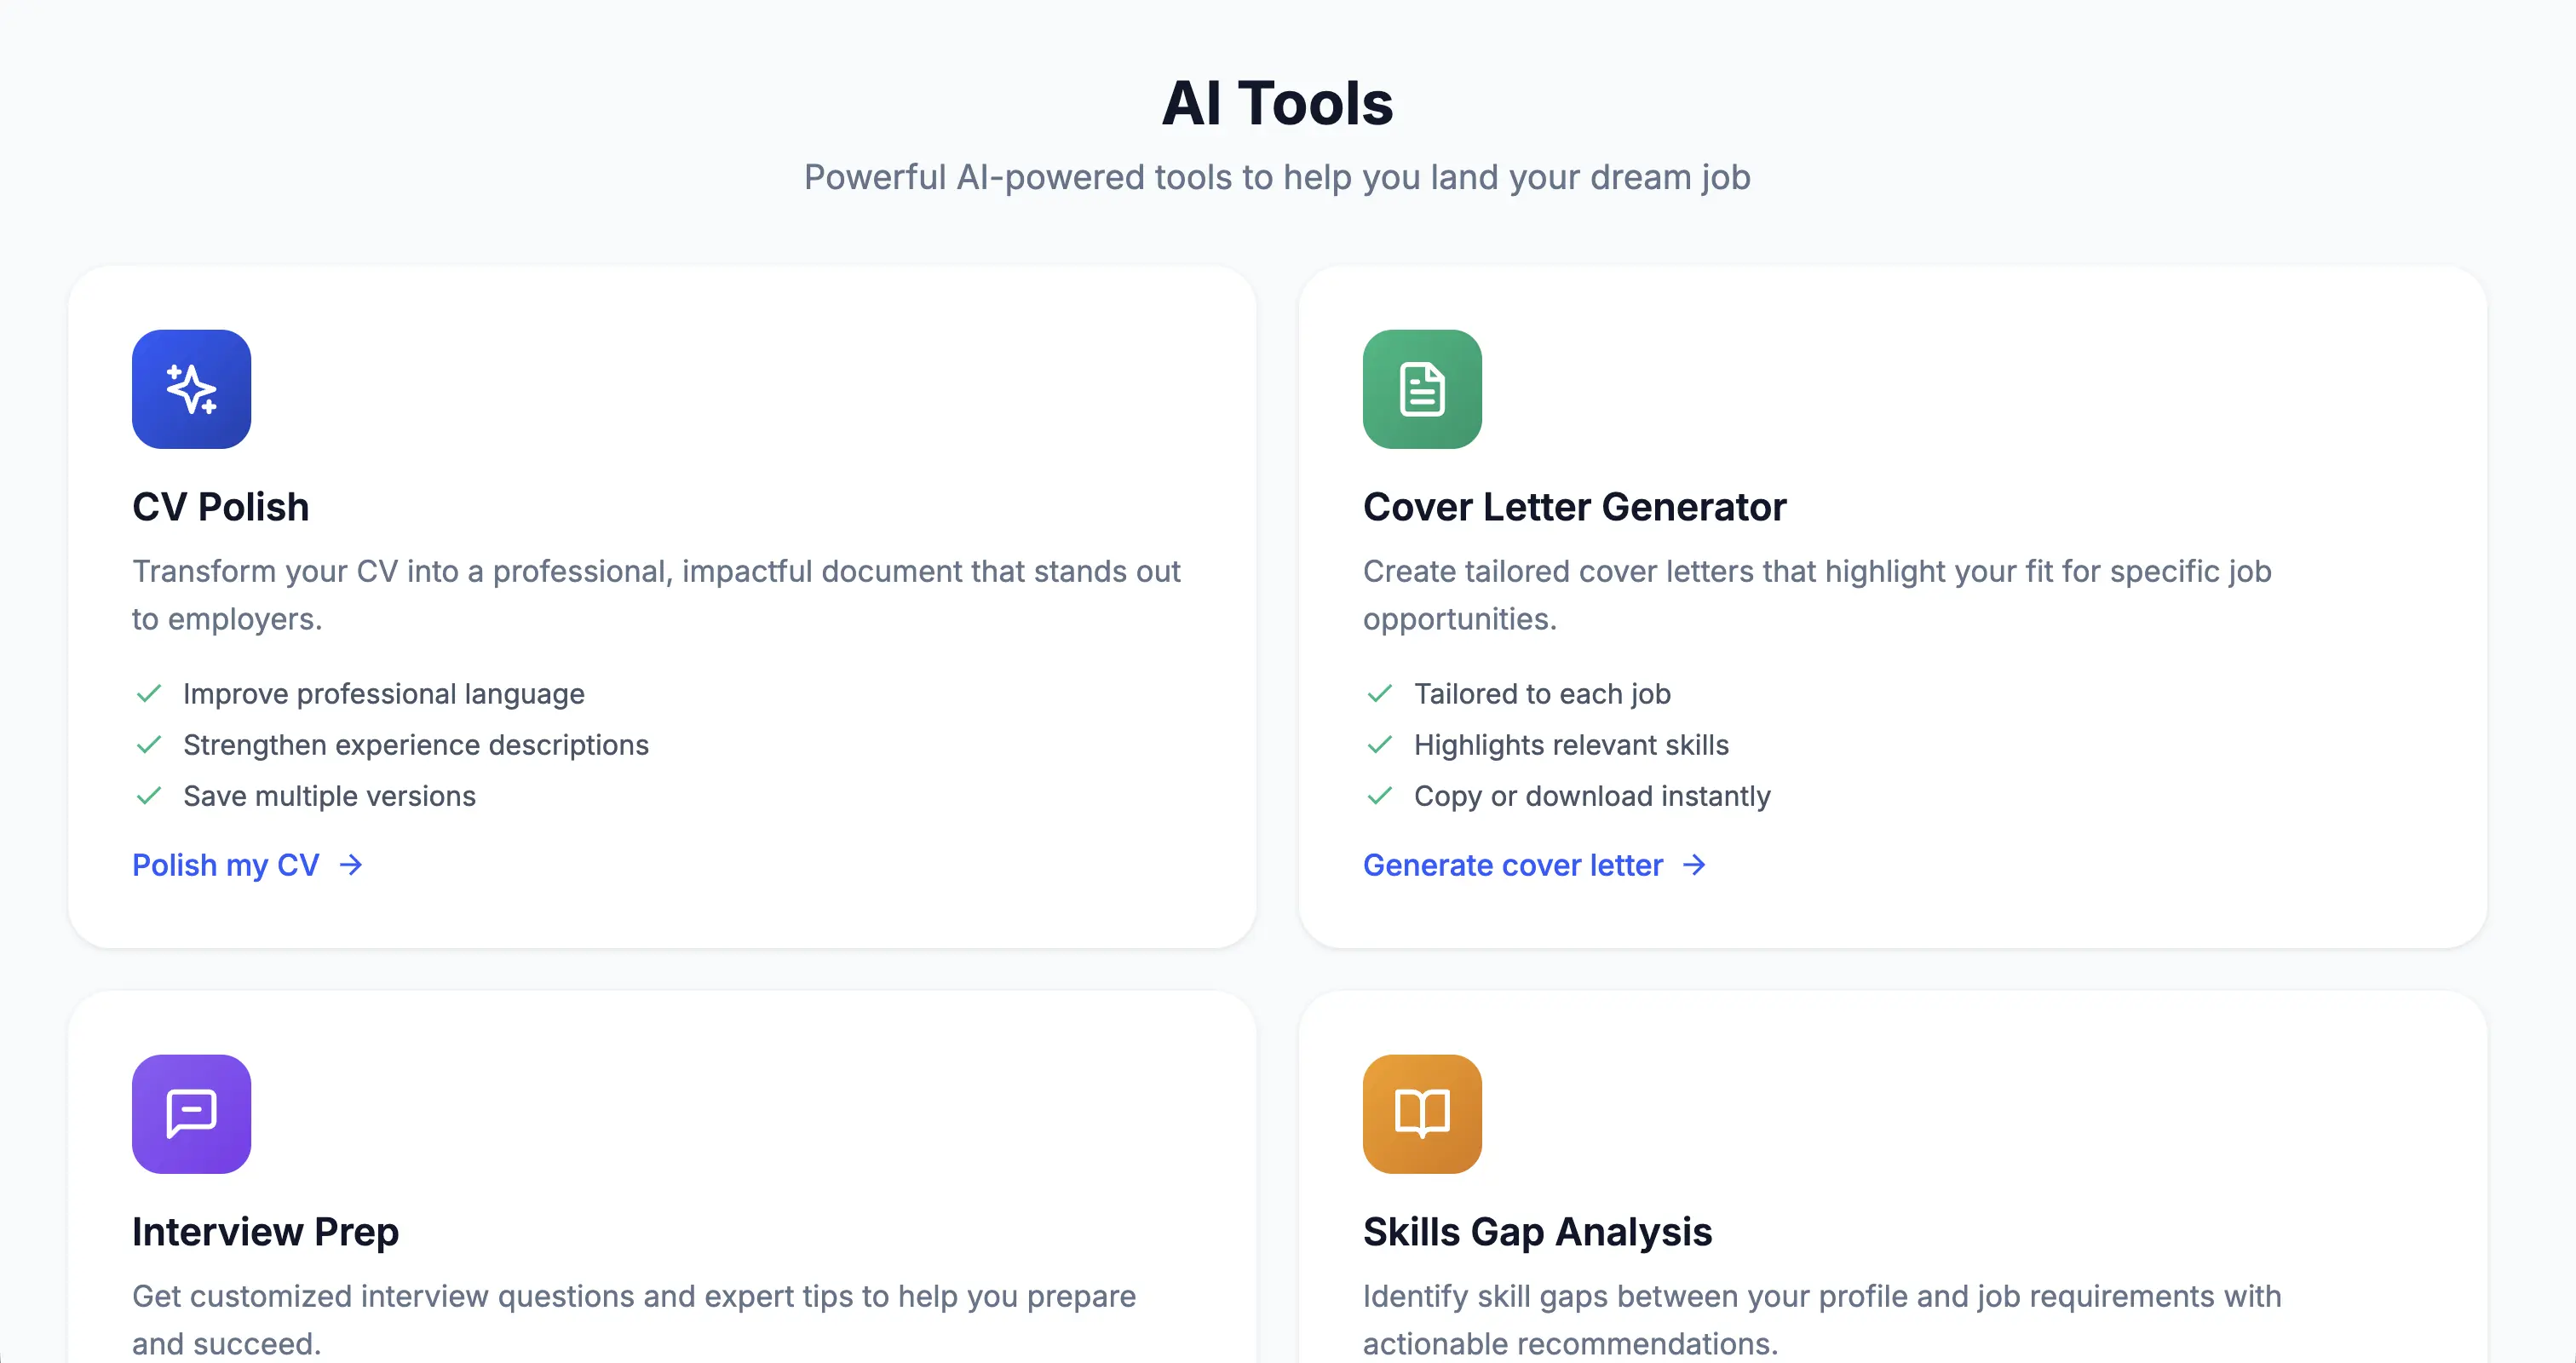The height and width of the screenshot is (1363, 2576).
Task: Click checkmark next to Copy or download instantly
Action: [x=1379, y=796]
